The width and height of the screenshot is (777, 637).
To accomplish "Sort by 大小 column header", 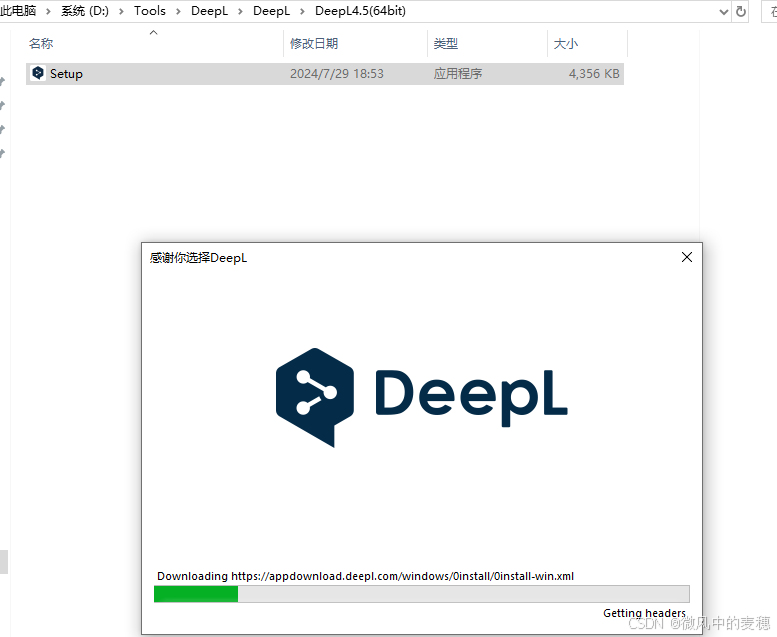I will [x=565, y=44].
